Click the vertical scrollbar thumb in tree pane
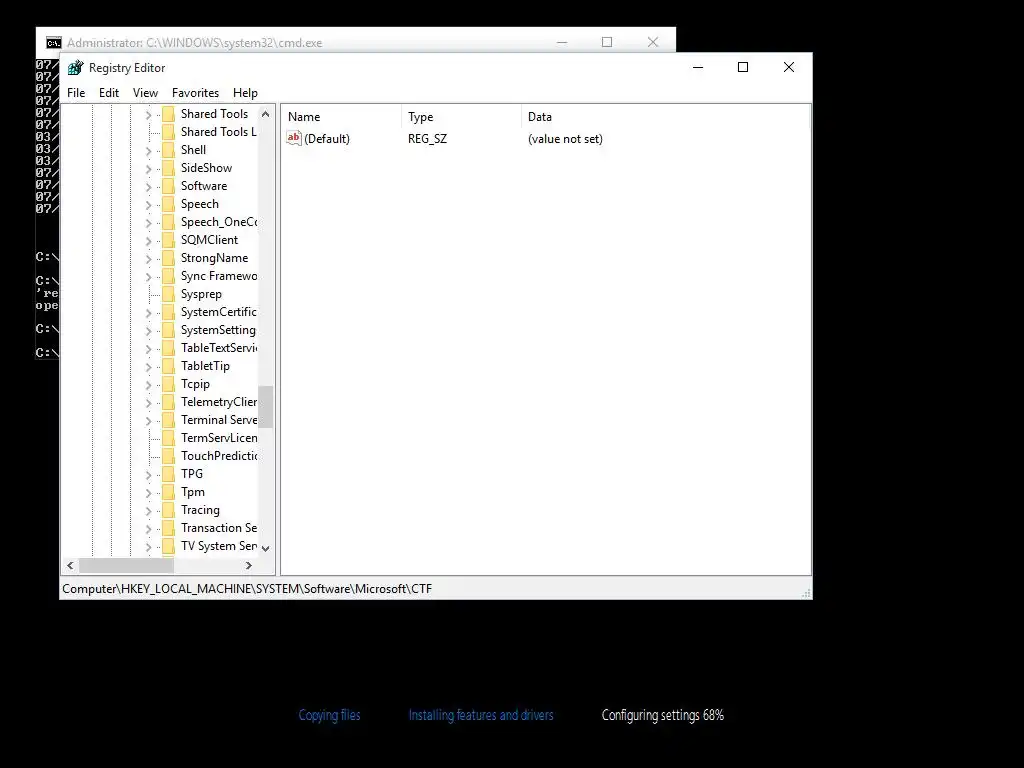The height and width of the screenshot is (768, 1024). click(265, 406)
